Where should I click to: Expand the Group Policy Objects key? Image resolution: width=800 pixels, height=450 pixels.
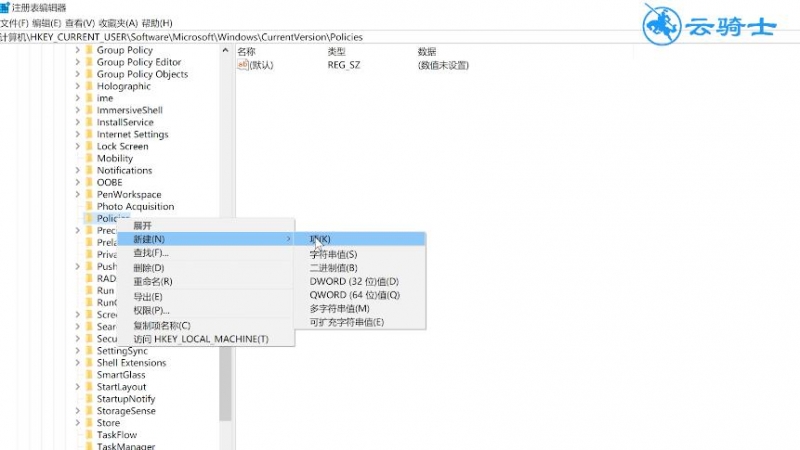pos(78,74)
